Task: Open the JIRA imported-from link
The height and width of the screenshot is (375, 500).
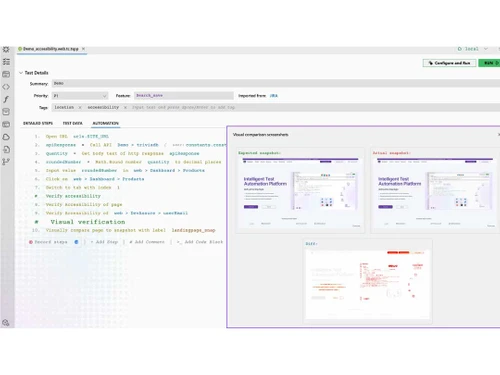Action: 274,96
